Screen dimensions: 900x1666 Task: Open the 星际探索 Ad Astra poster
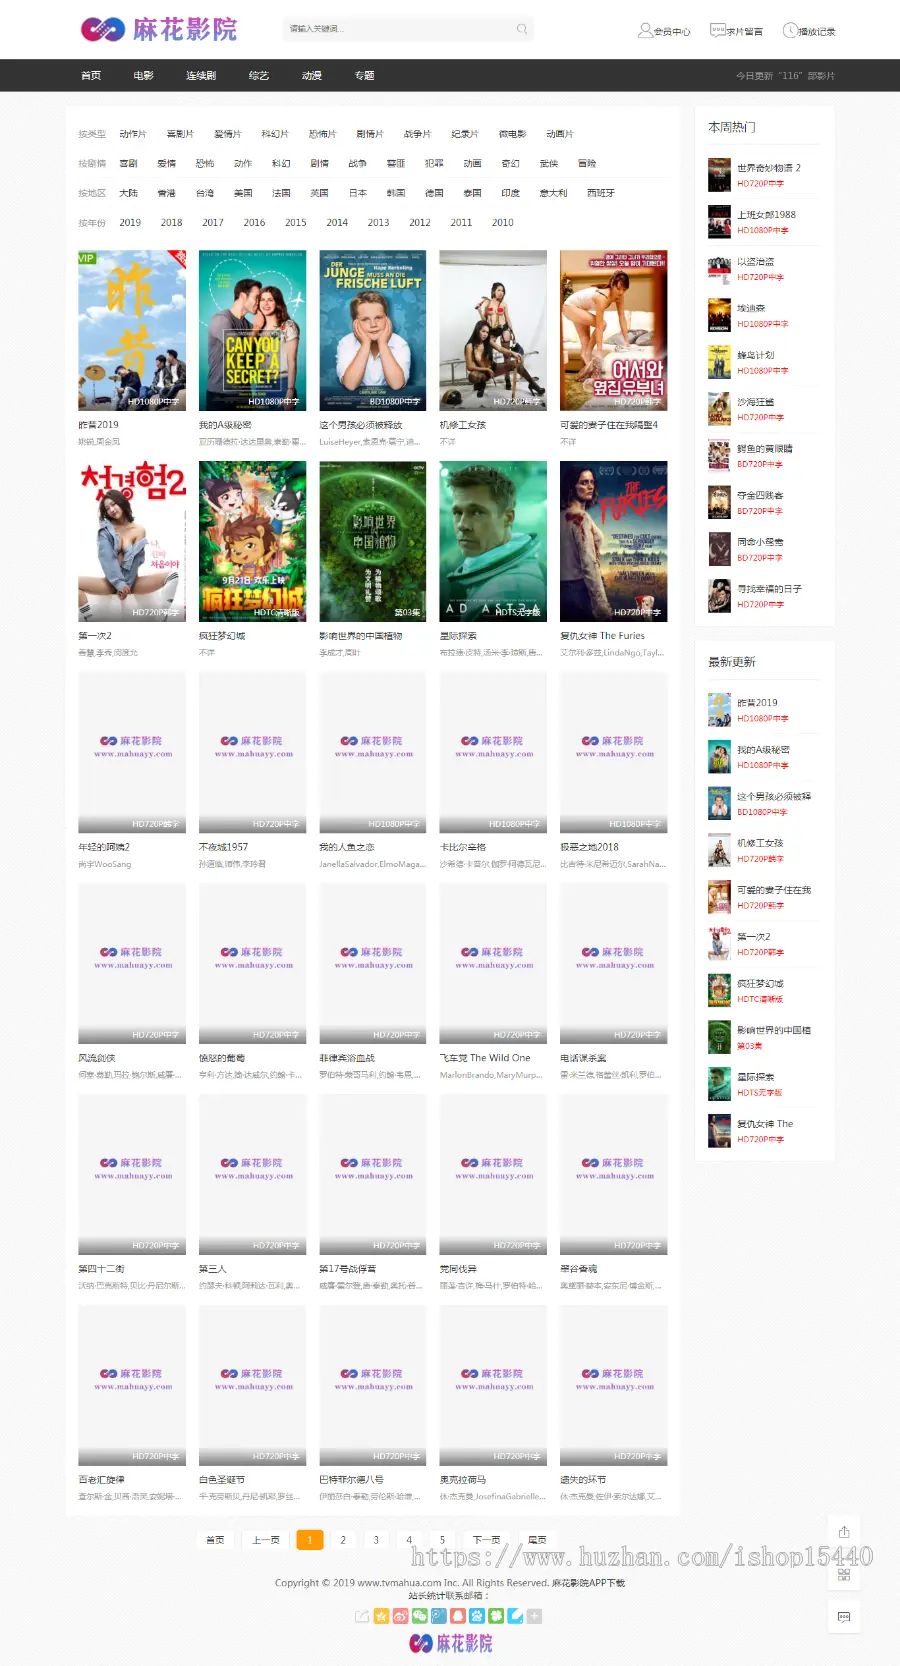[x=493, y=541]
